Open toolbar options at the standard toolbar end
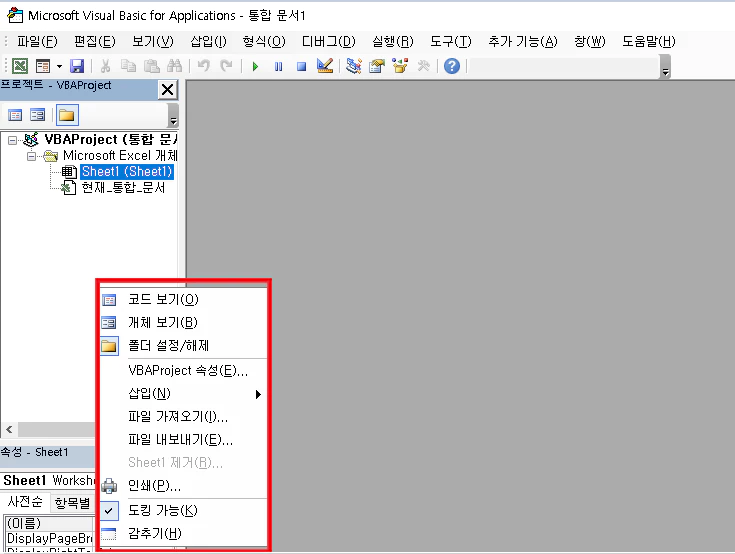This screenshot has width=735, height=554. tap(665, 67)
